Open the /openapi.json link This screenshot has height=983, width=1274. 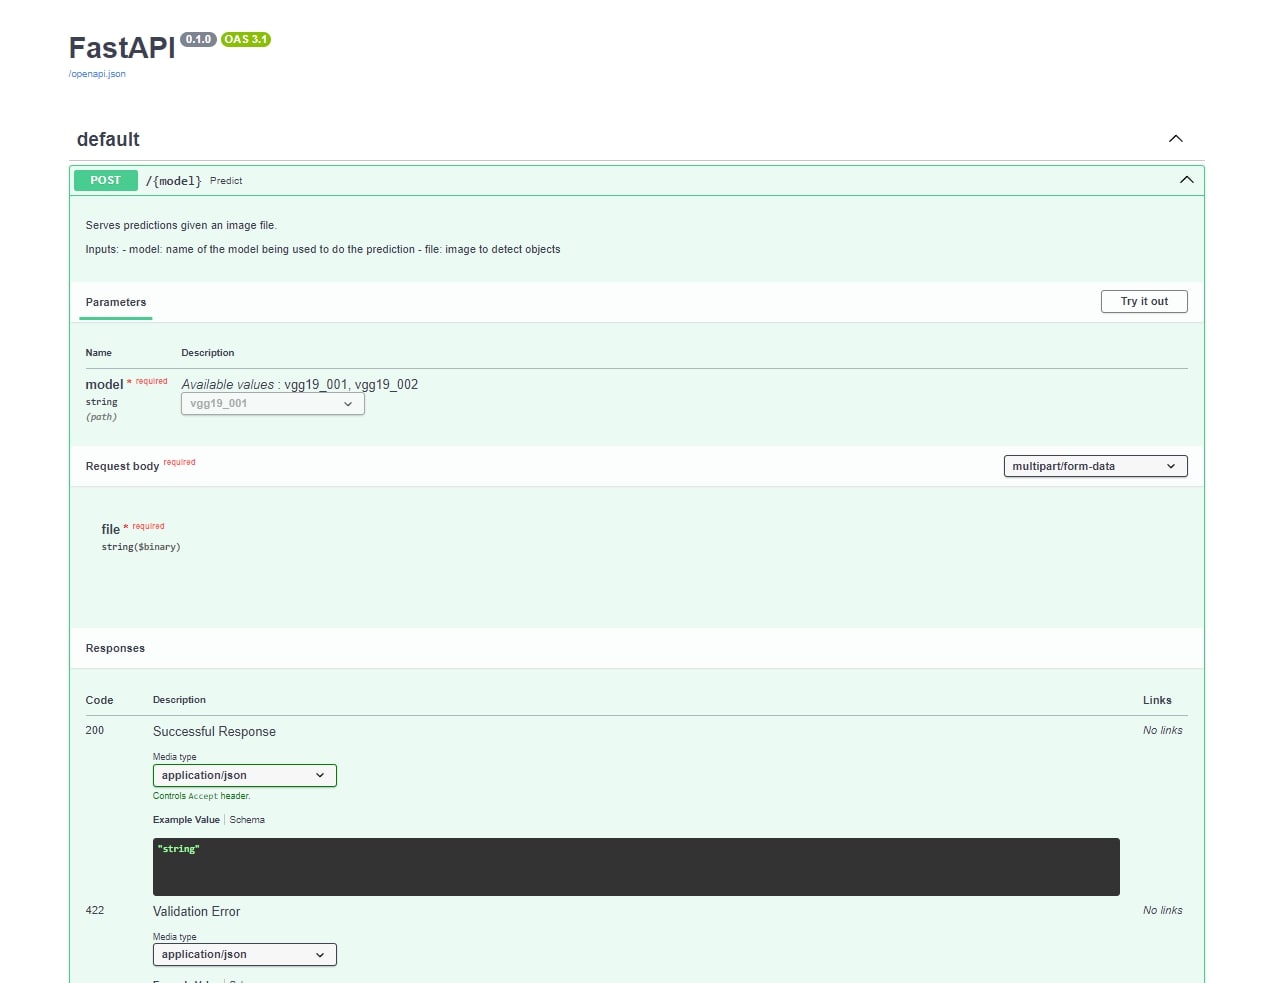97,74
